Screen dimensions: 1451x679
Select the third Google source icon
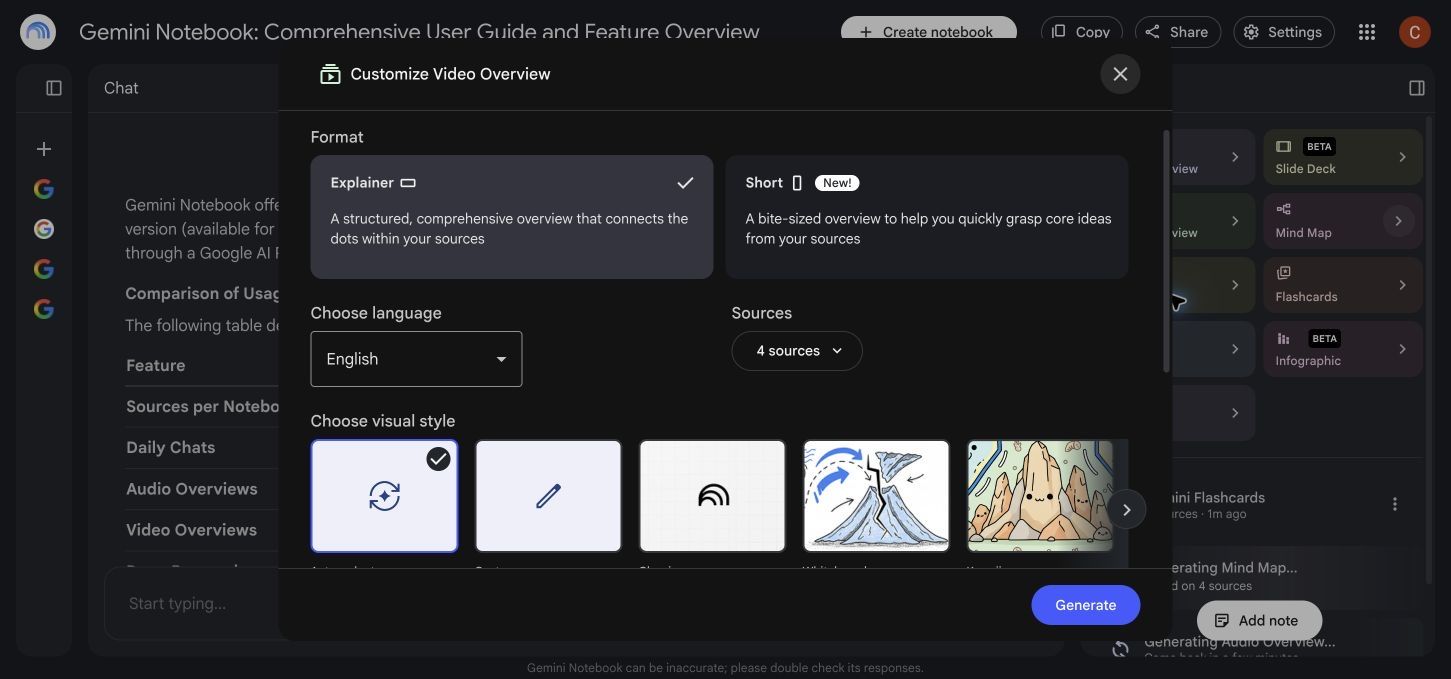pos(44,269)
